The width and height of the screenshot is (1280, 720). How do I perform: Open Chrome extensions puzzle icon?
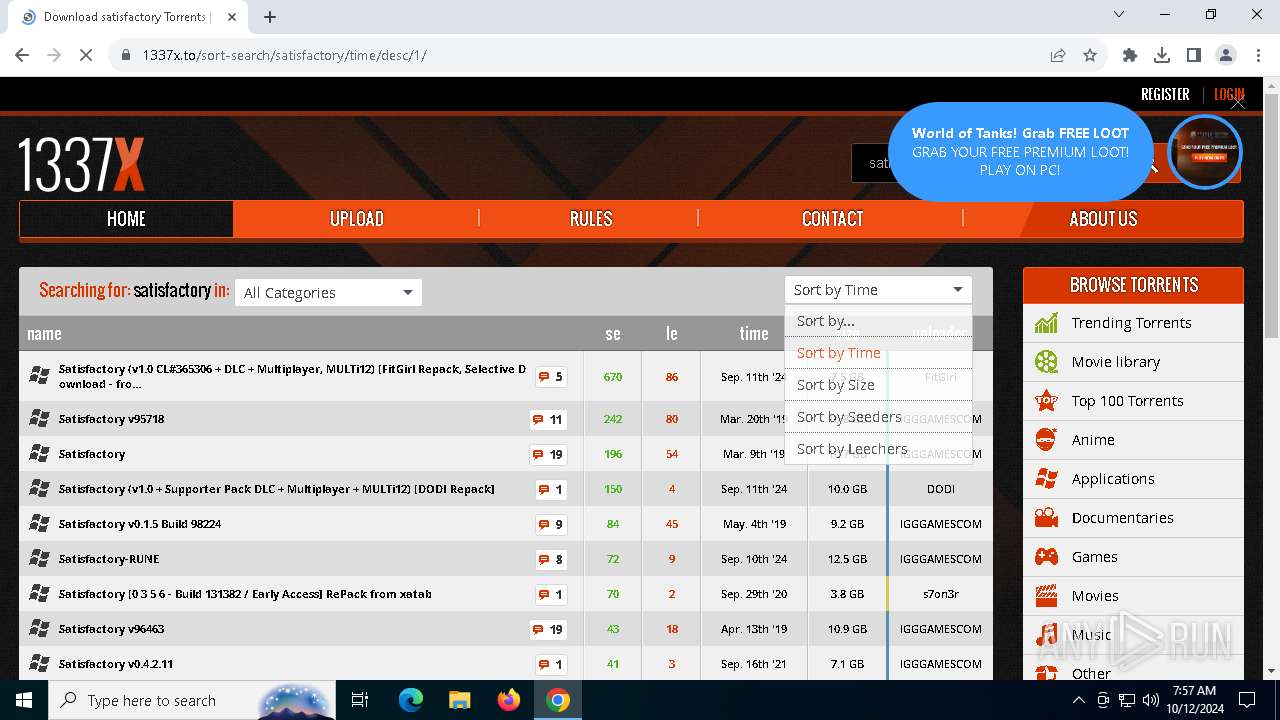[x=1130, y=55]
